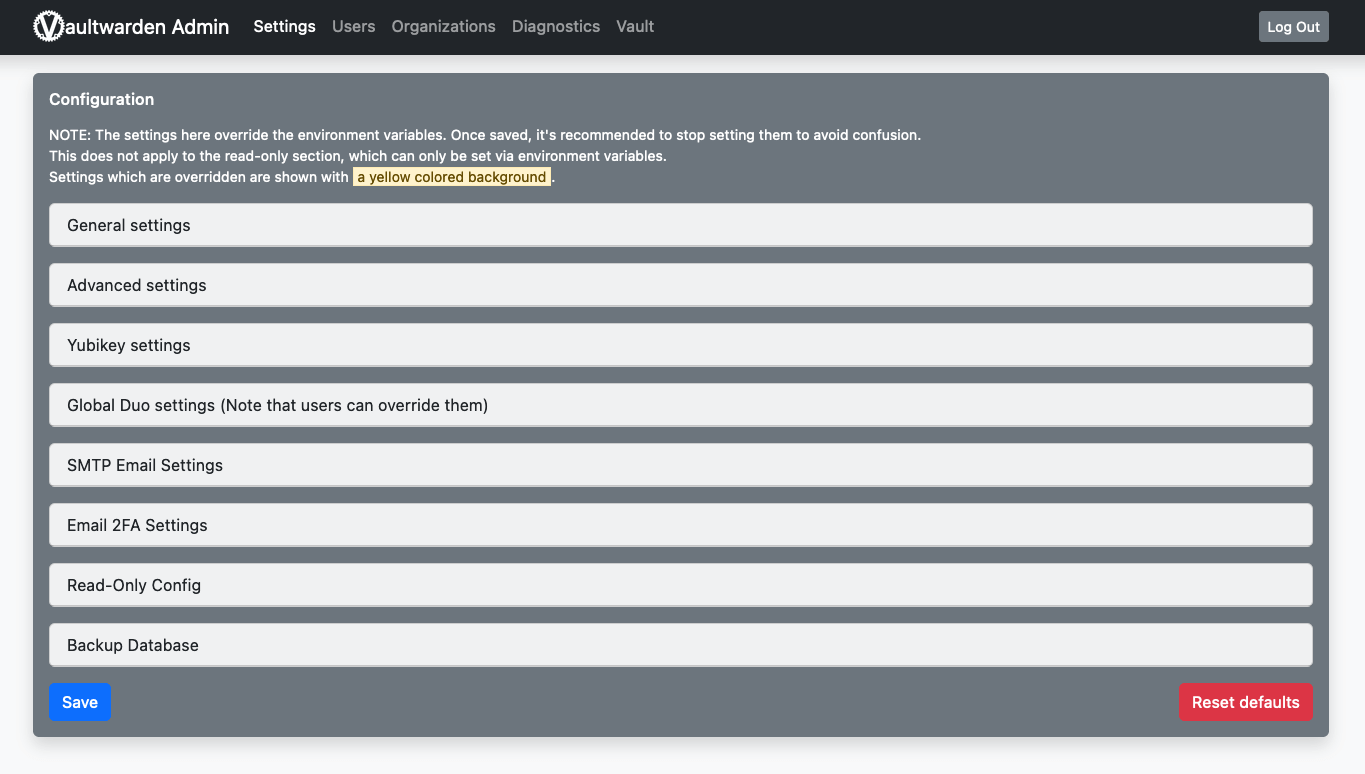The image size is (1365, 774).
Task: Open the Yubikey settings panel
Action: (x=129, y=346)
